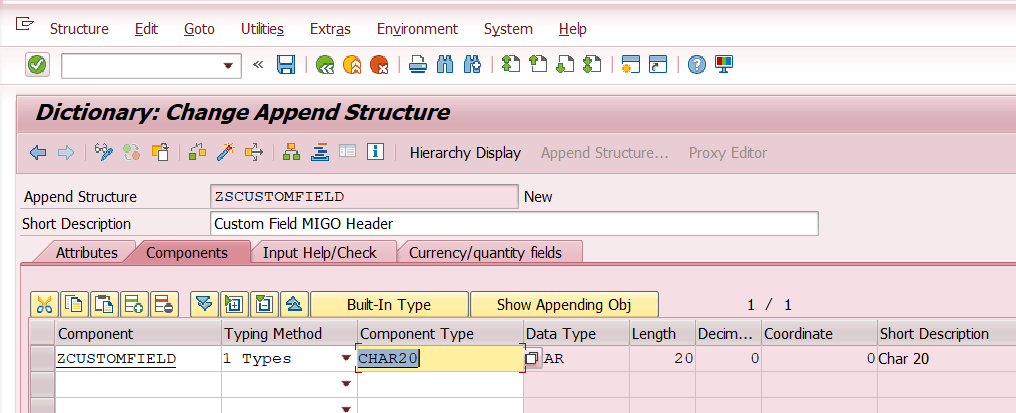Click Expand All Includes double-down arrow icon
This screenshot has height=413, width=1016.
coord(204,304)
